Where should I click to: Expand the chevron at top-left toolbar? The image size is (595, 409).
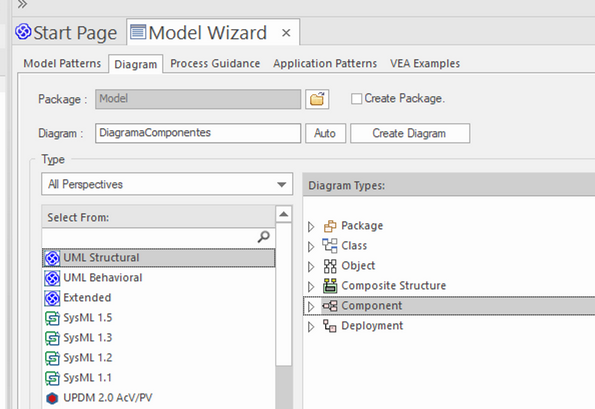click(22, 5)
